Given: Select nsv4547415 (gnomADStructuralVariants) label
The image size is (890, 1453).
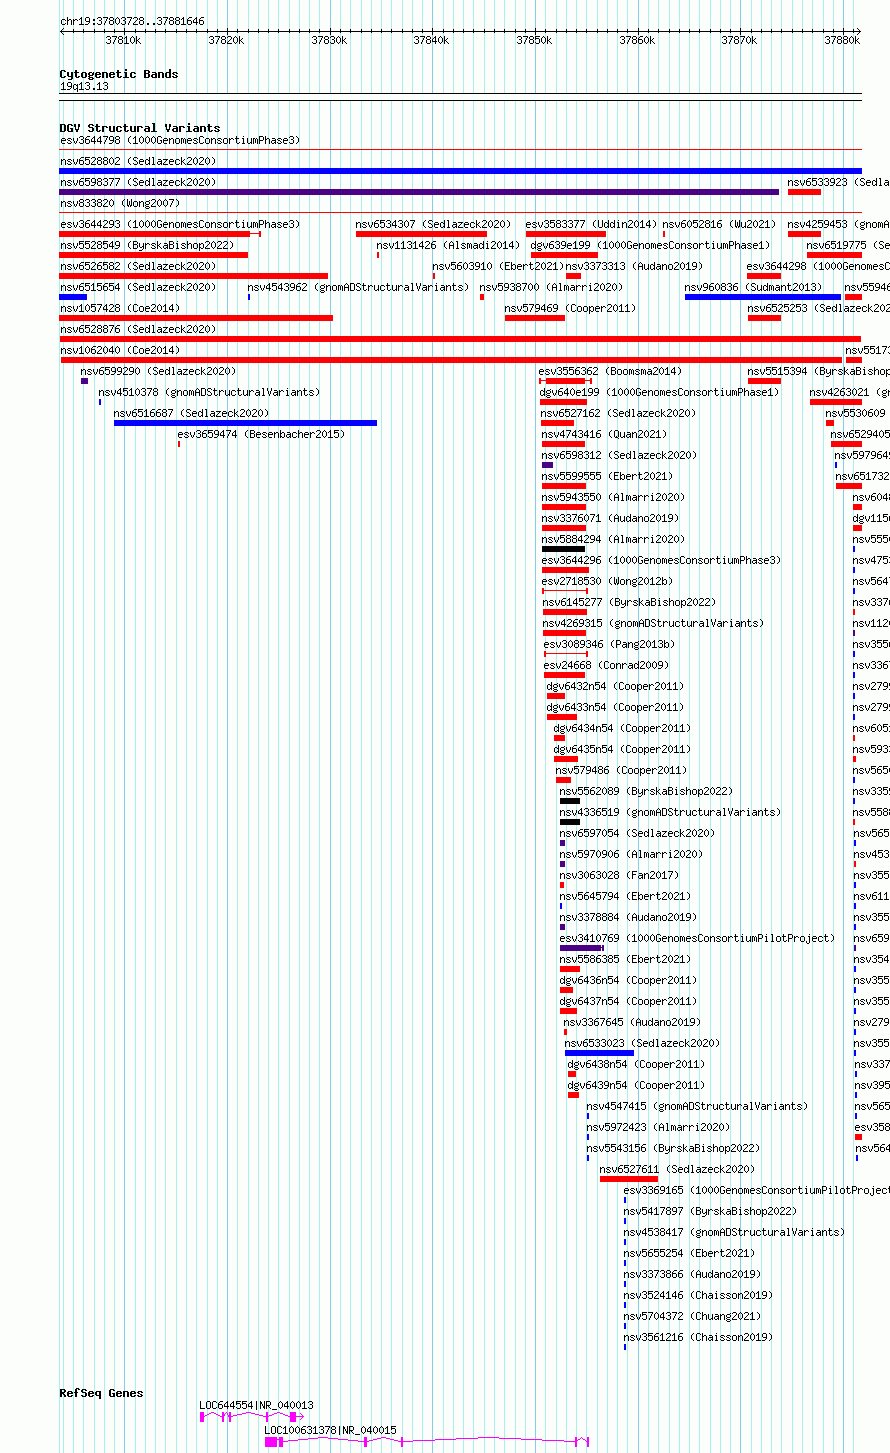Looking at the screenshot, I should tap(697, 1106).
